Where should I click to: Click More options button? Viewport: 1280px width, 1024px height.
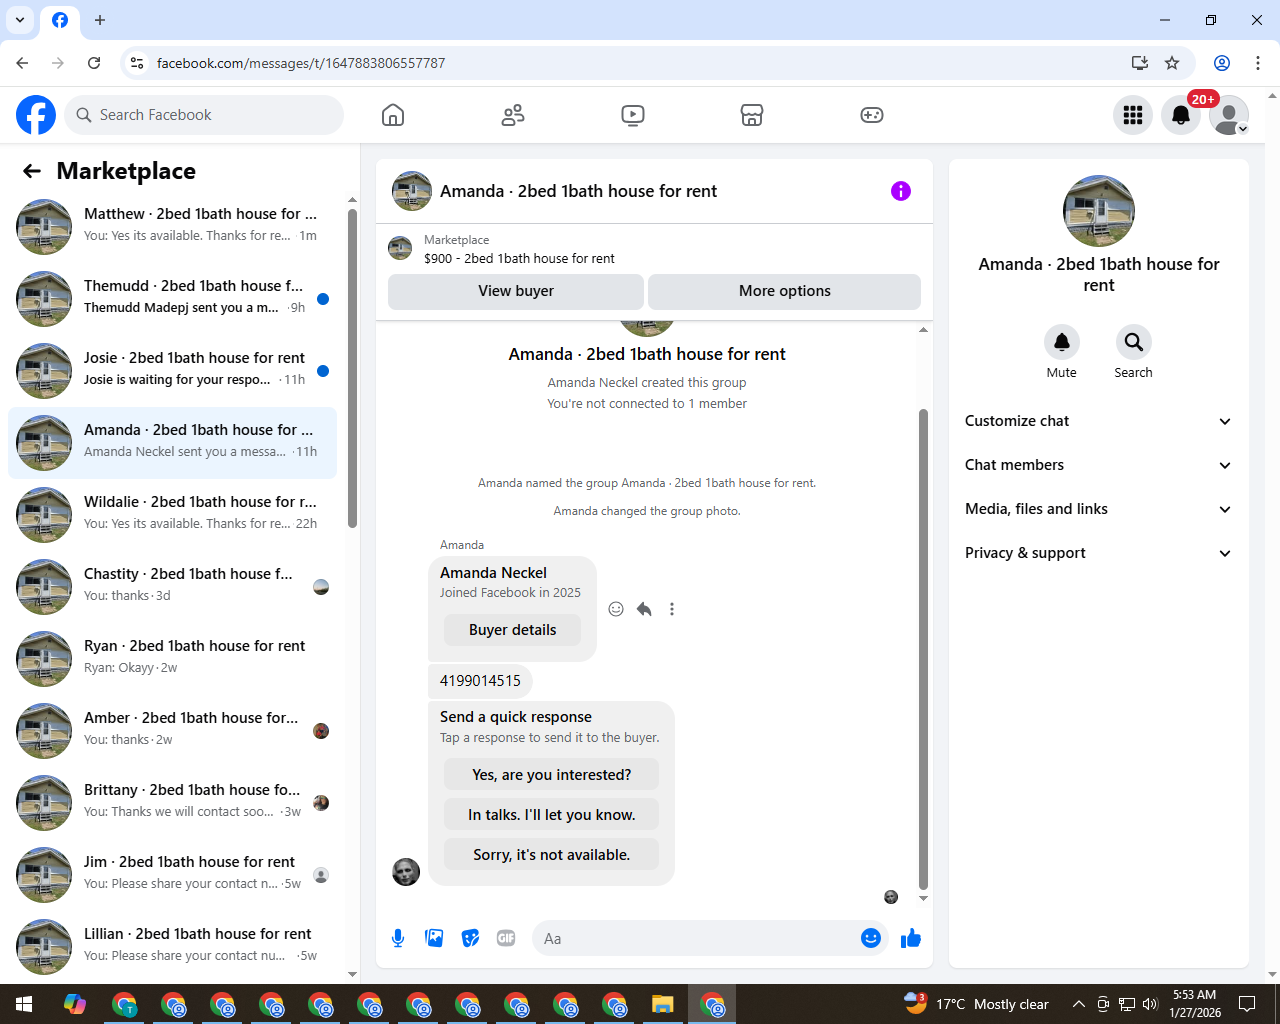(785, 291)
